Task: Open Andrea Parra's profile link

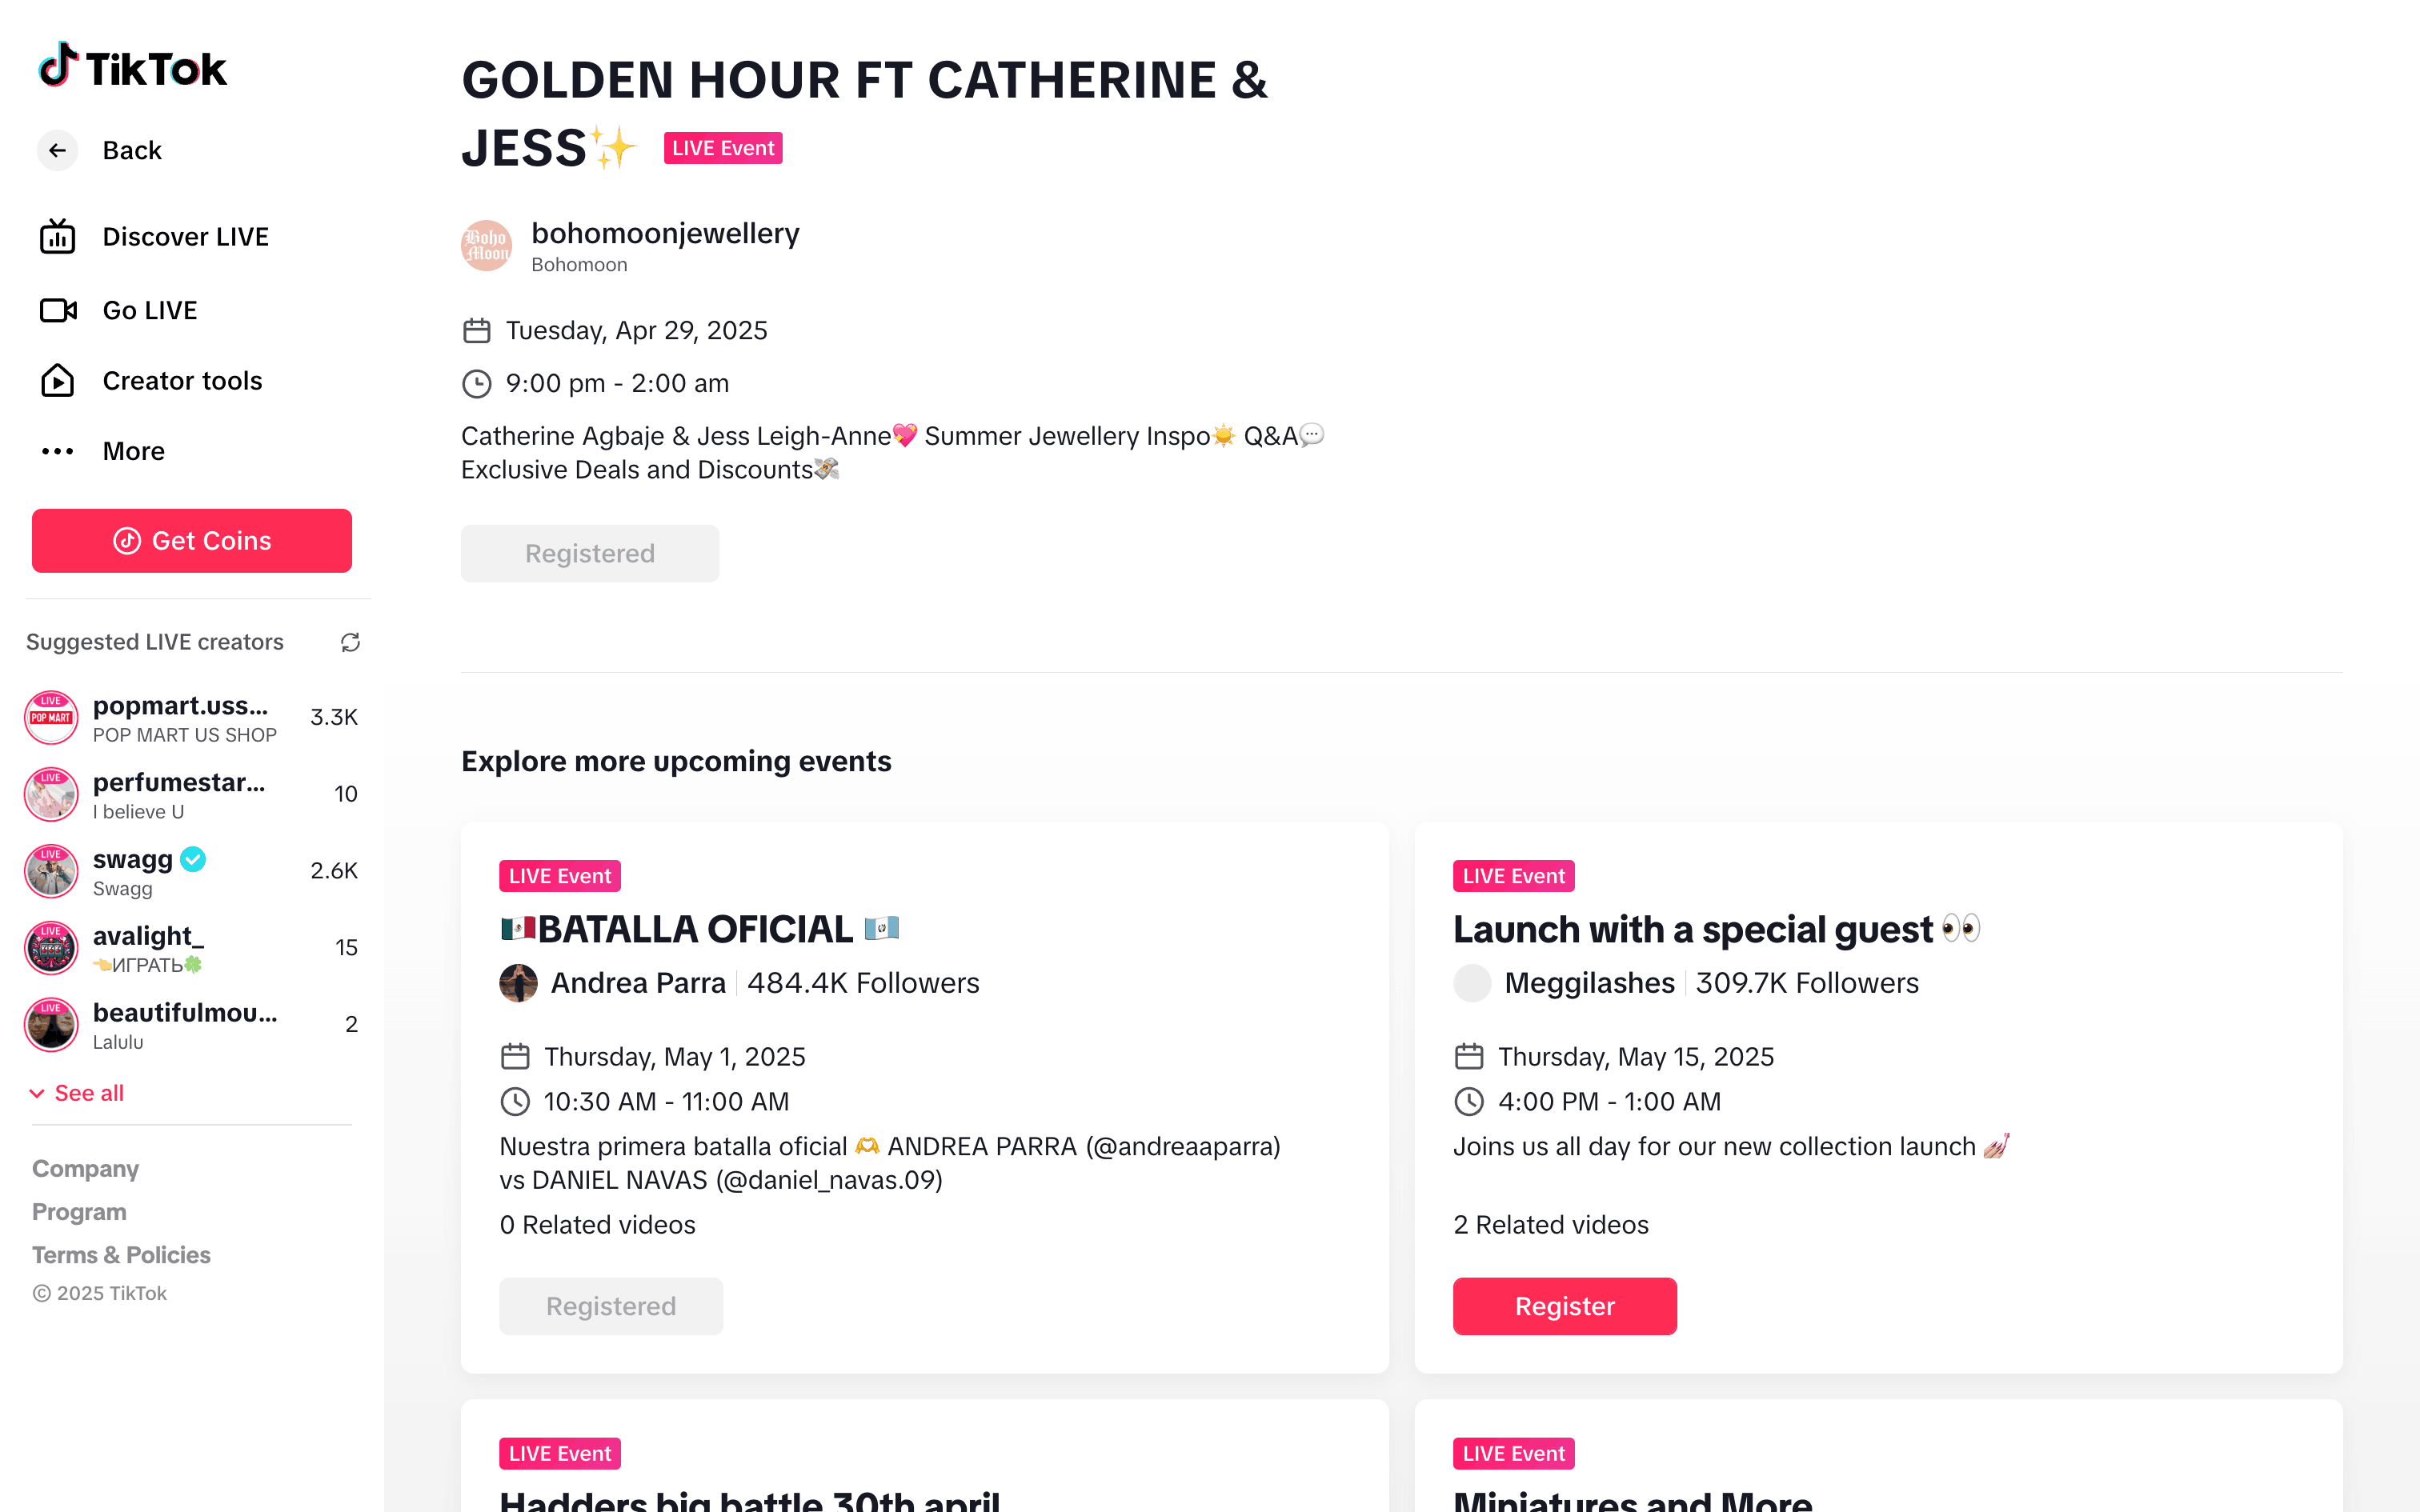Action: (x=638, y=983)
